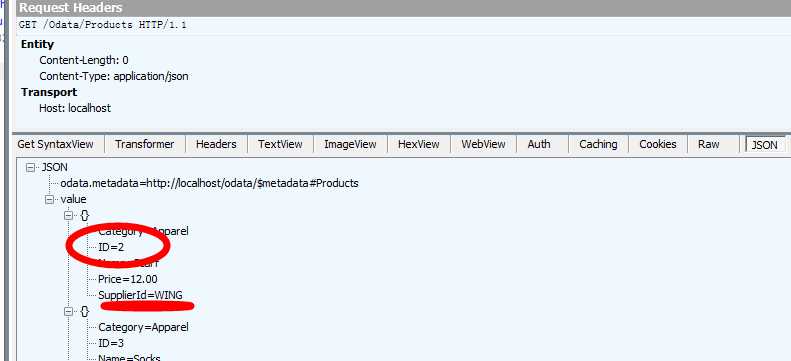Open the WebView tab
This screenshot has width=791, height=361.
click(483, 144)
